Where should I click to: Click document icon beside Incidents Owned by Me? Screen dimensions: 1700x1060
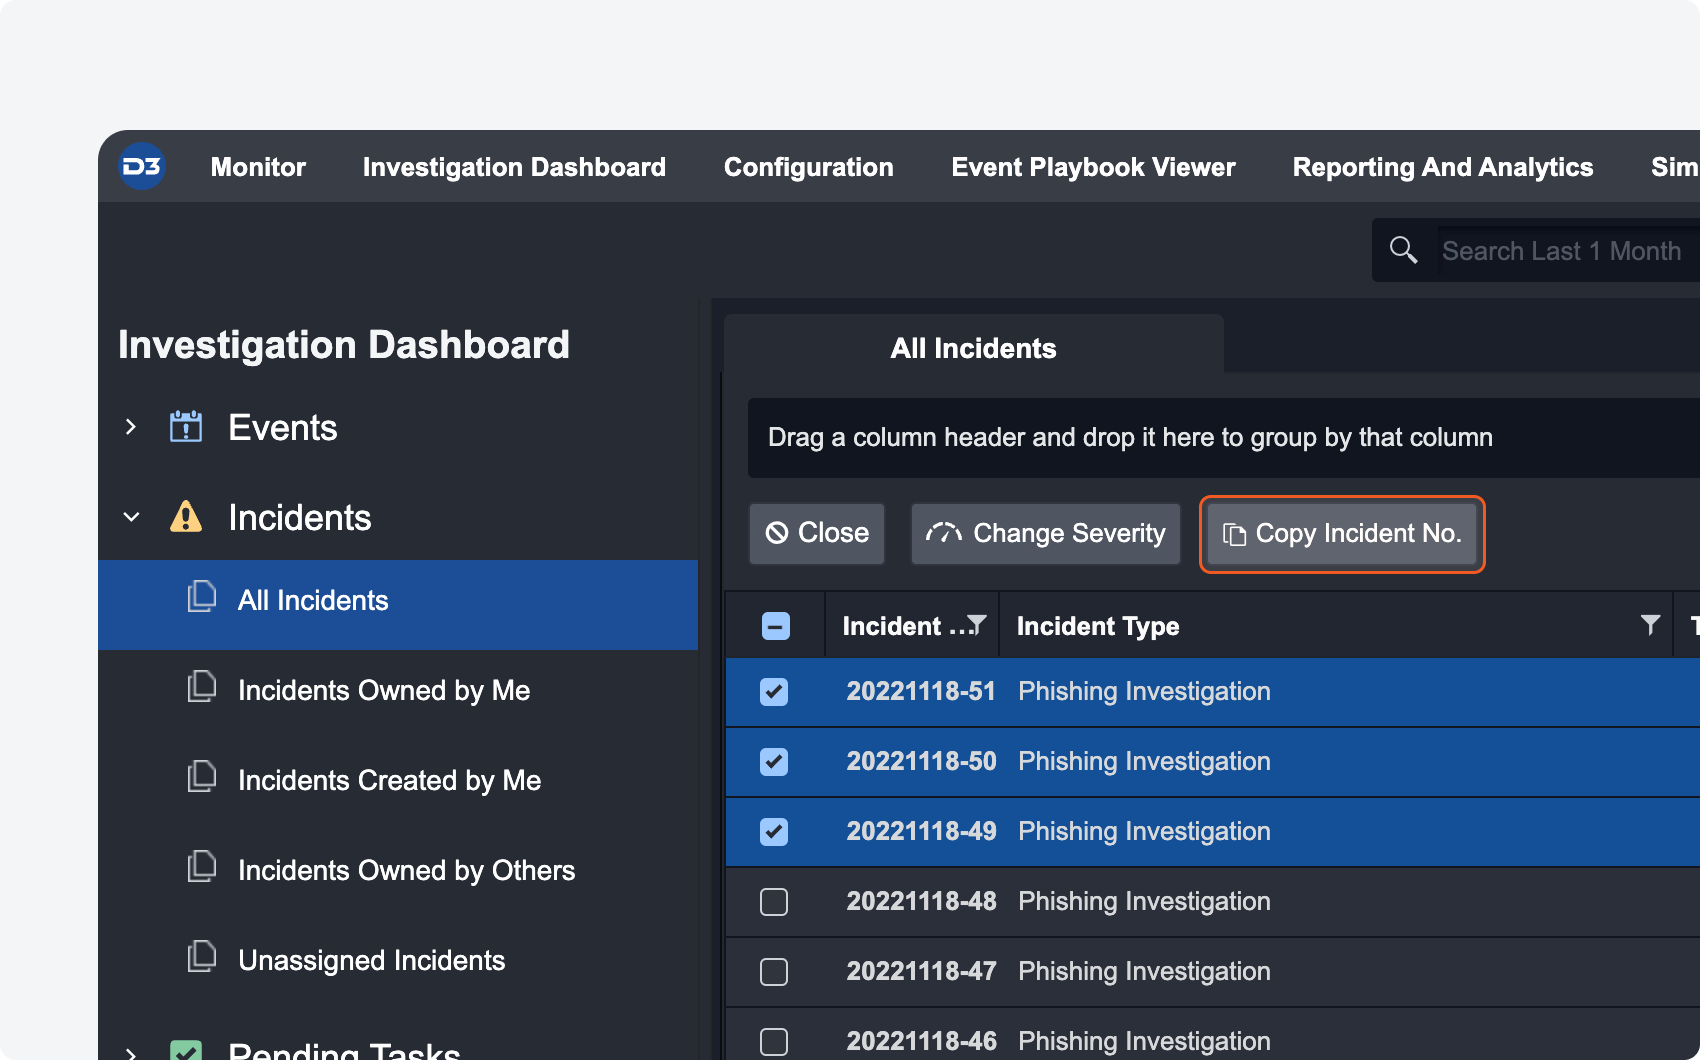202,687
